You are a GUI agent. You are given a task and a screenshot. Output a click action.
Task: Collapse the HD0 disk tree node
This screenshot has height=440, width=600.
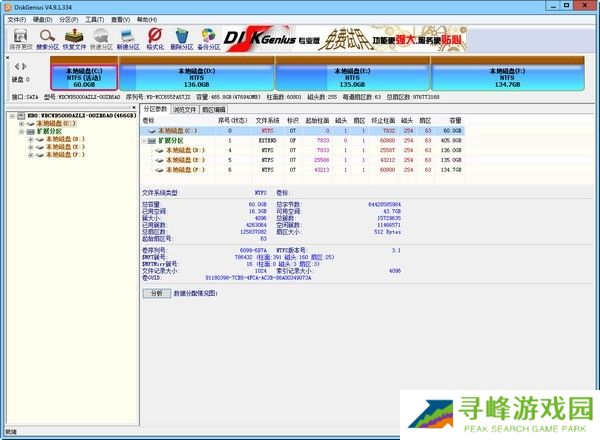click(13, 116)
